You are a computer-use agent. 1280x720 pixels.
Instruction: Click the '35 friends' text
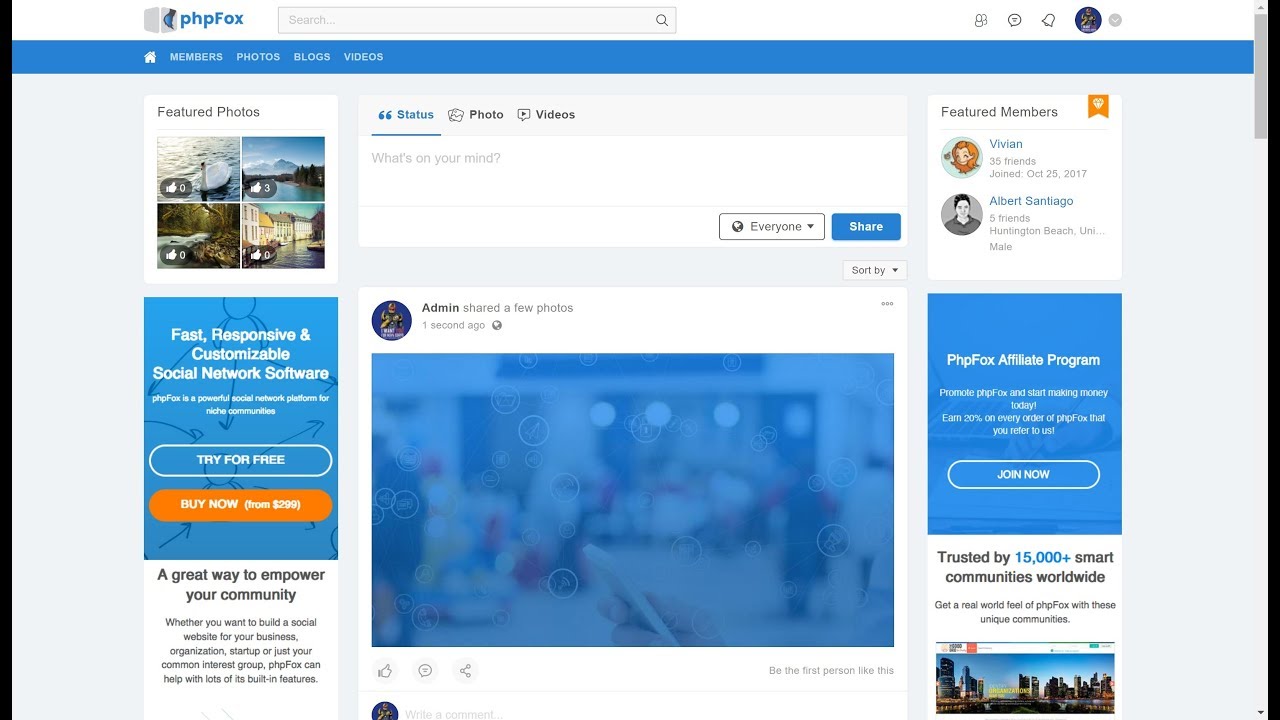(1013, 161)
